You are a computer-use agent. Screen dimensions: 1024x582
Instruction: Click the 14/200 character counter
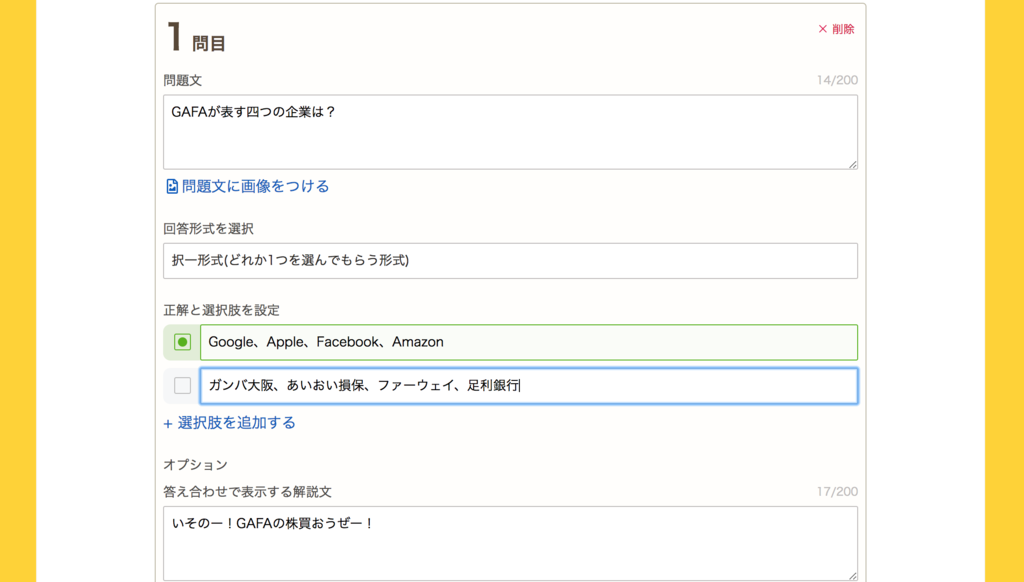(x=837, y=80)
